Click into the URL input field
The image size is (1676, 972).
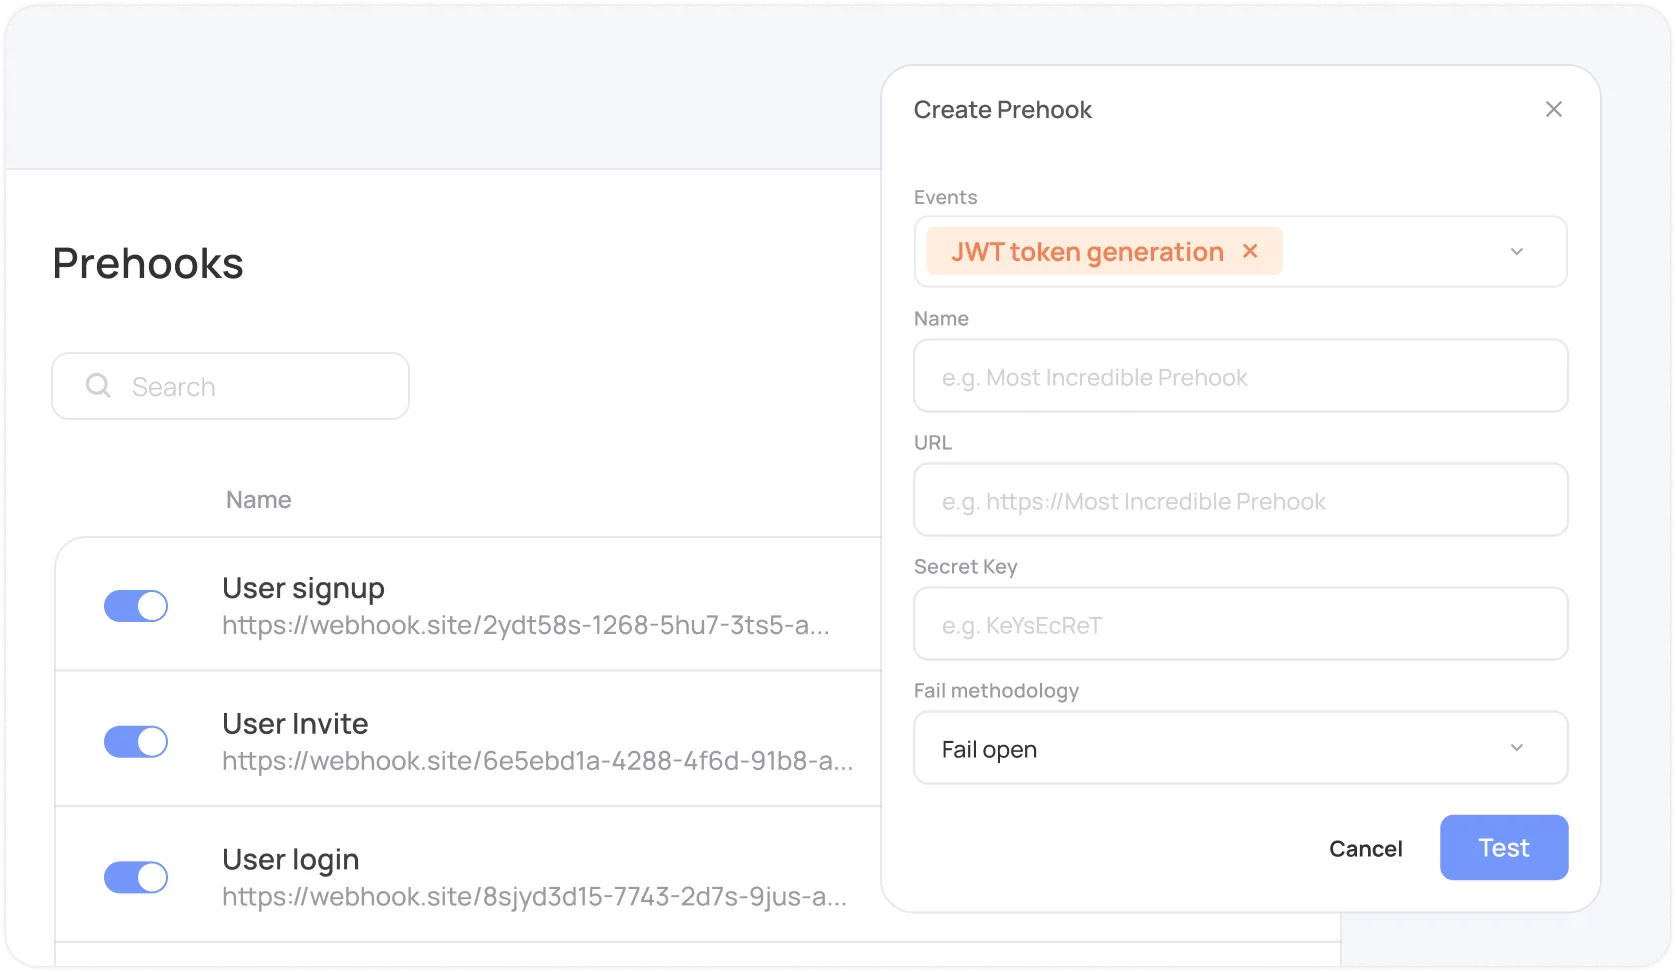(x=1239, y=501)
